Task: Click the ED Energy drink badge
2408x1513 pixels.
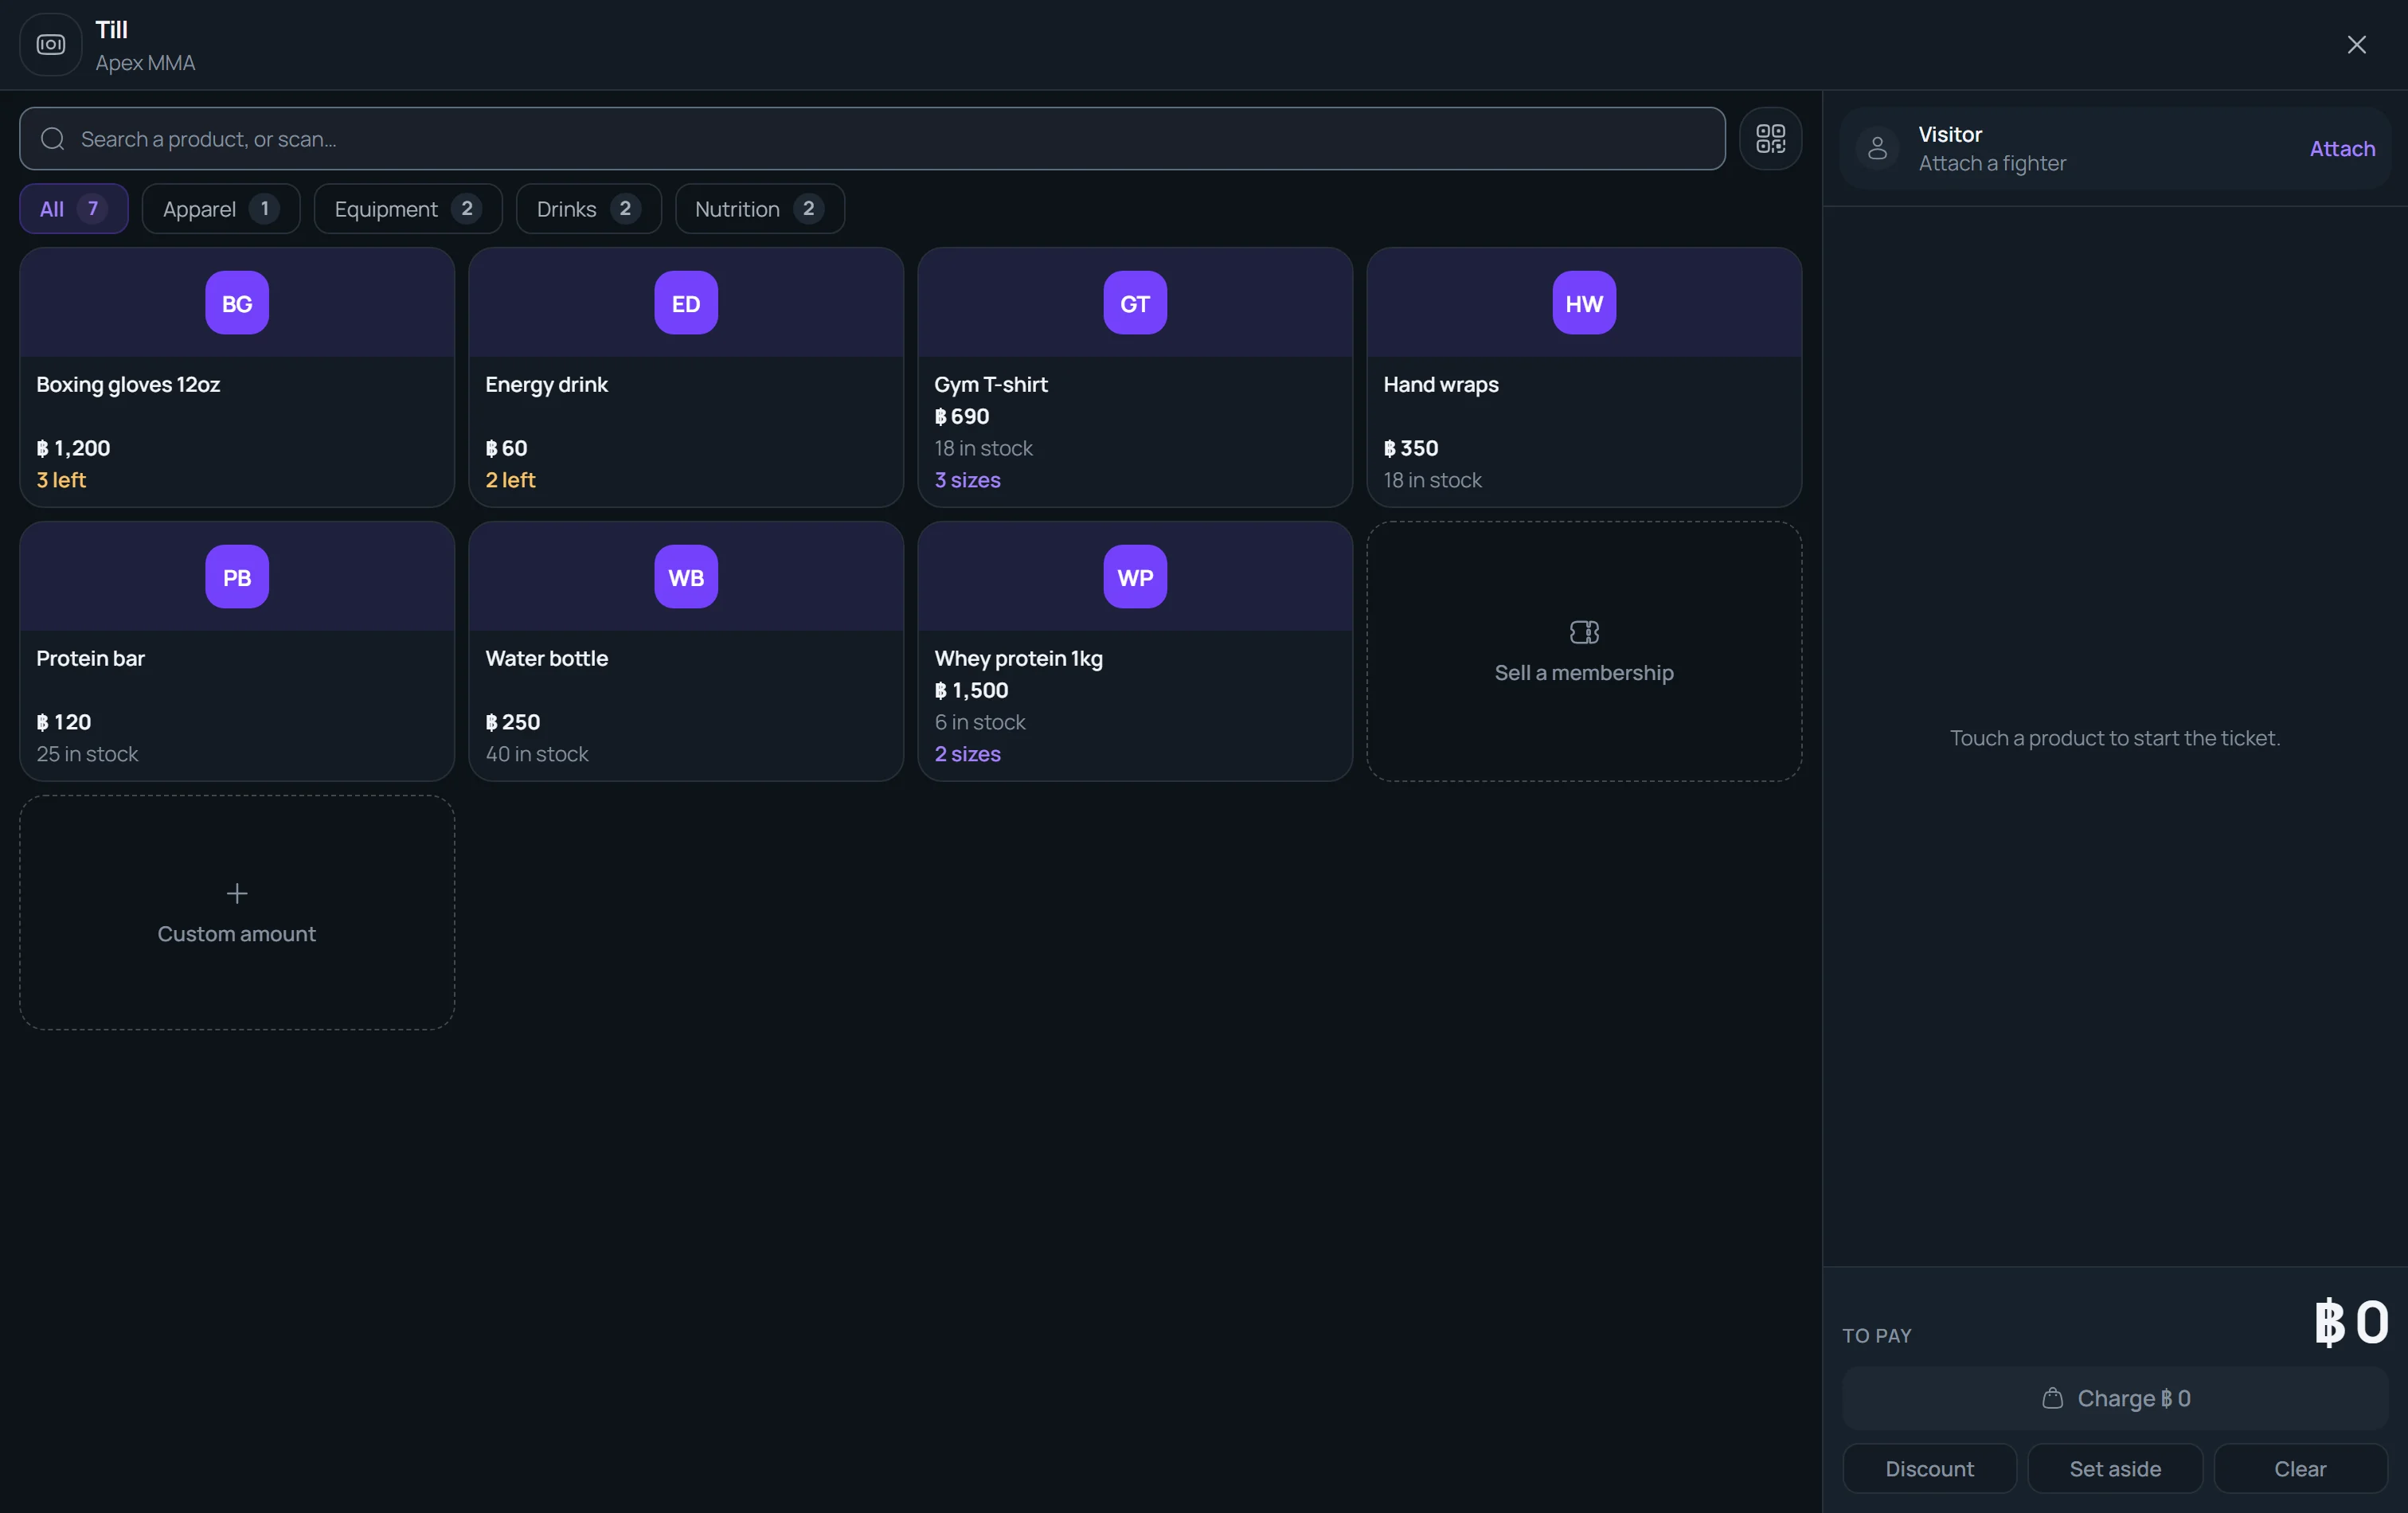Action: click(686, 303)
